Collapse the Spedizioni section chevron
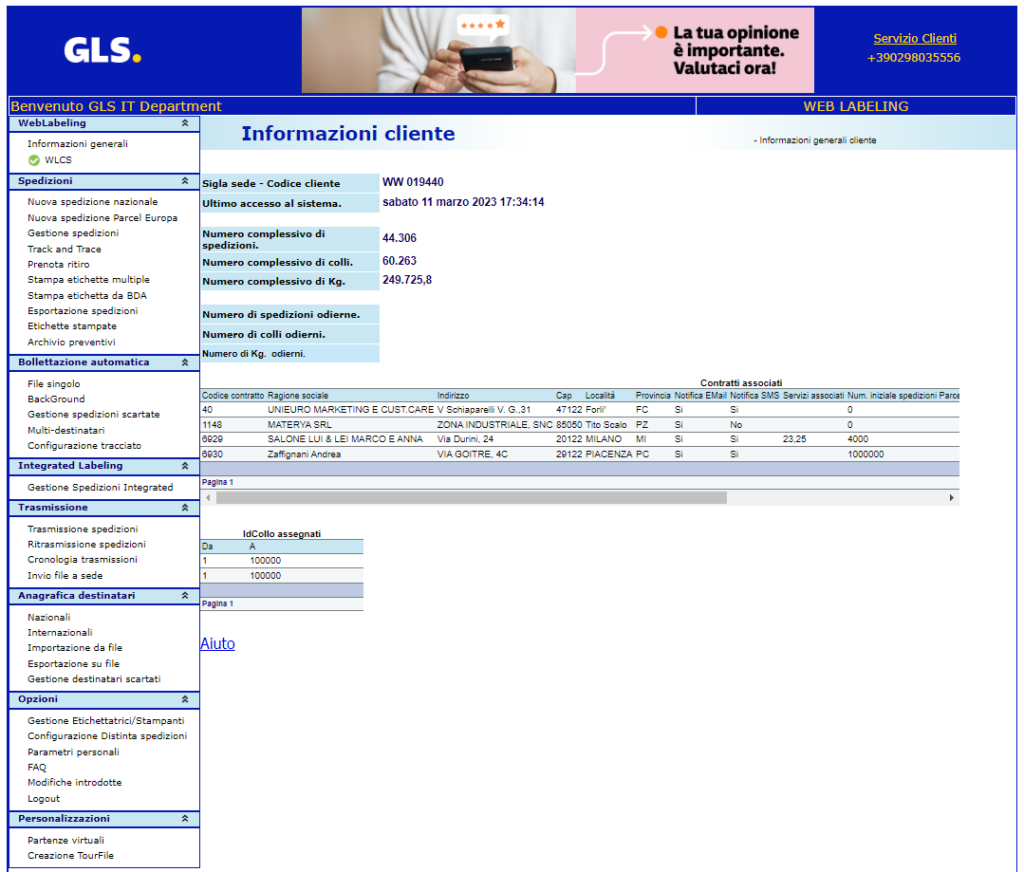The width and height of the screenshot is (1024, 872). 184,181
